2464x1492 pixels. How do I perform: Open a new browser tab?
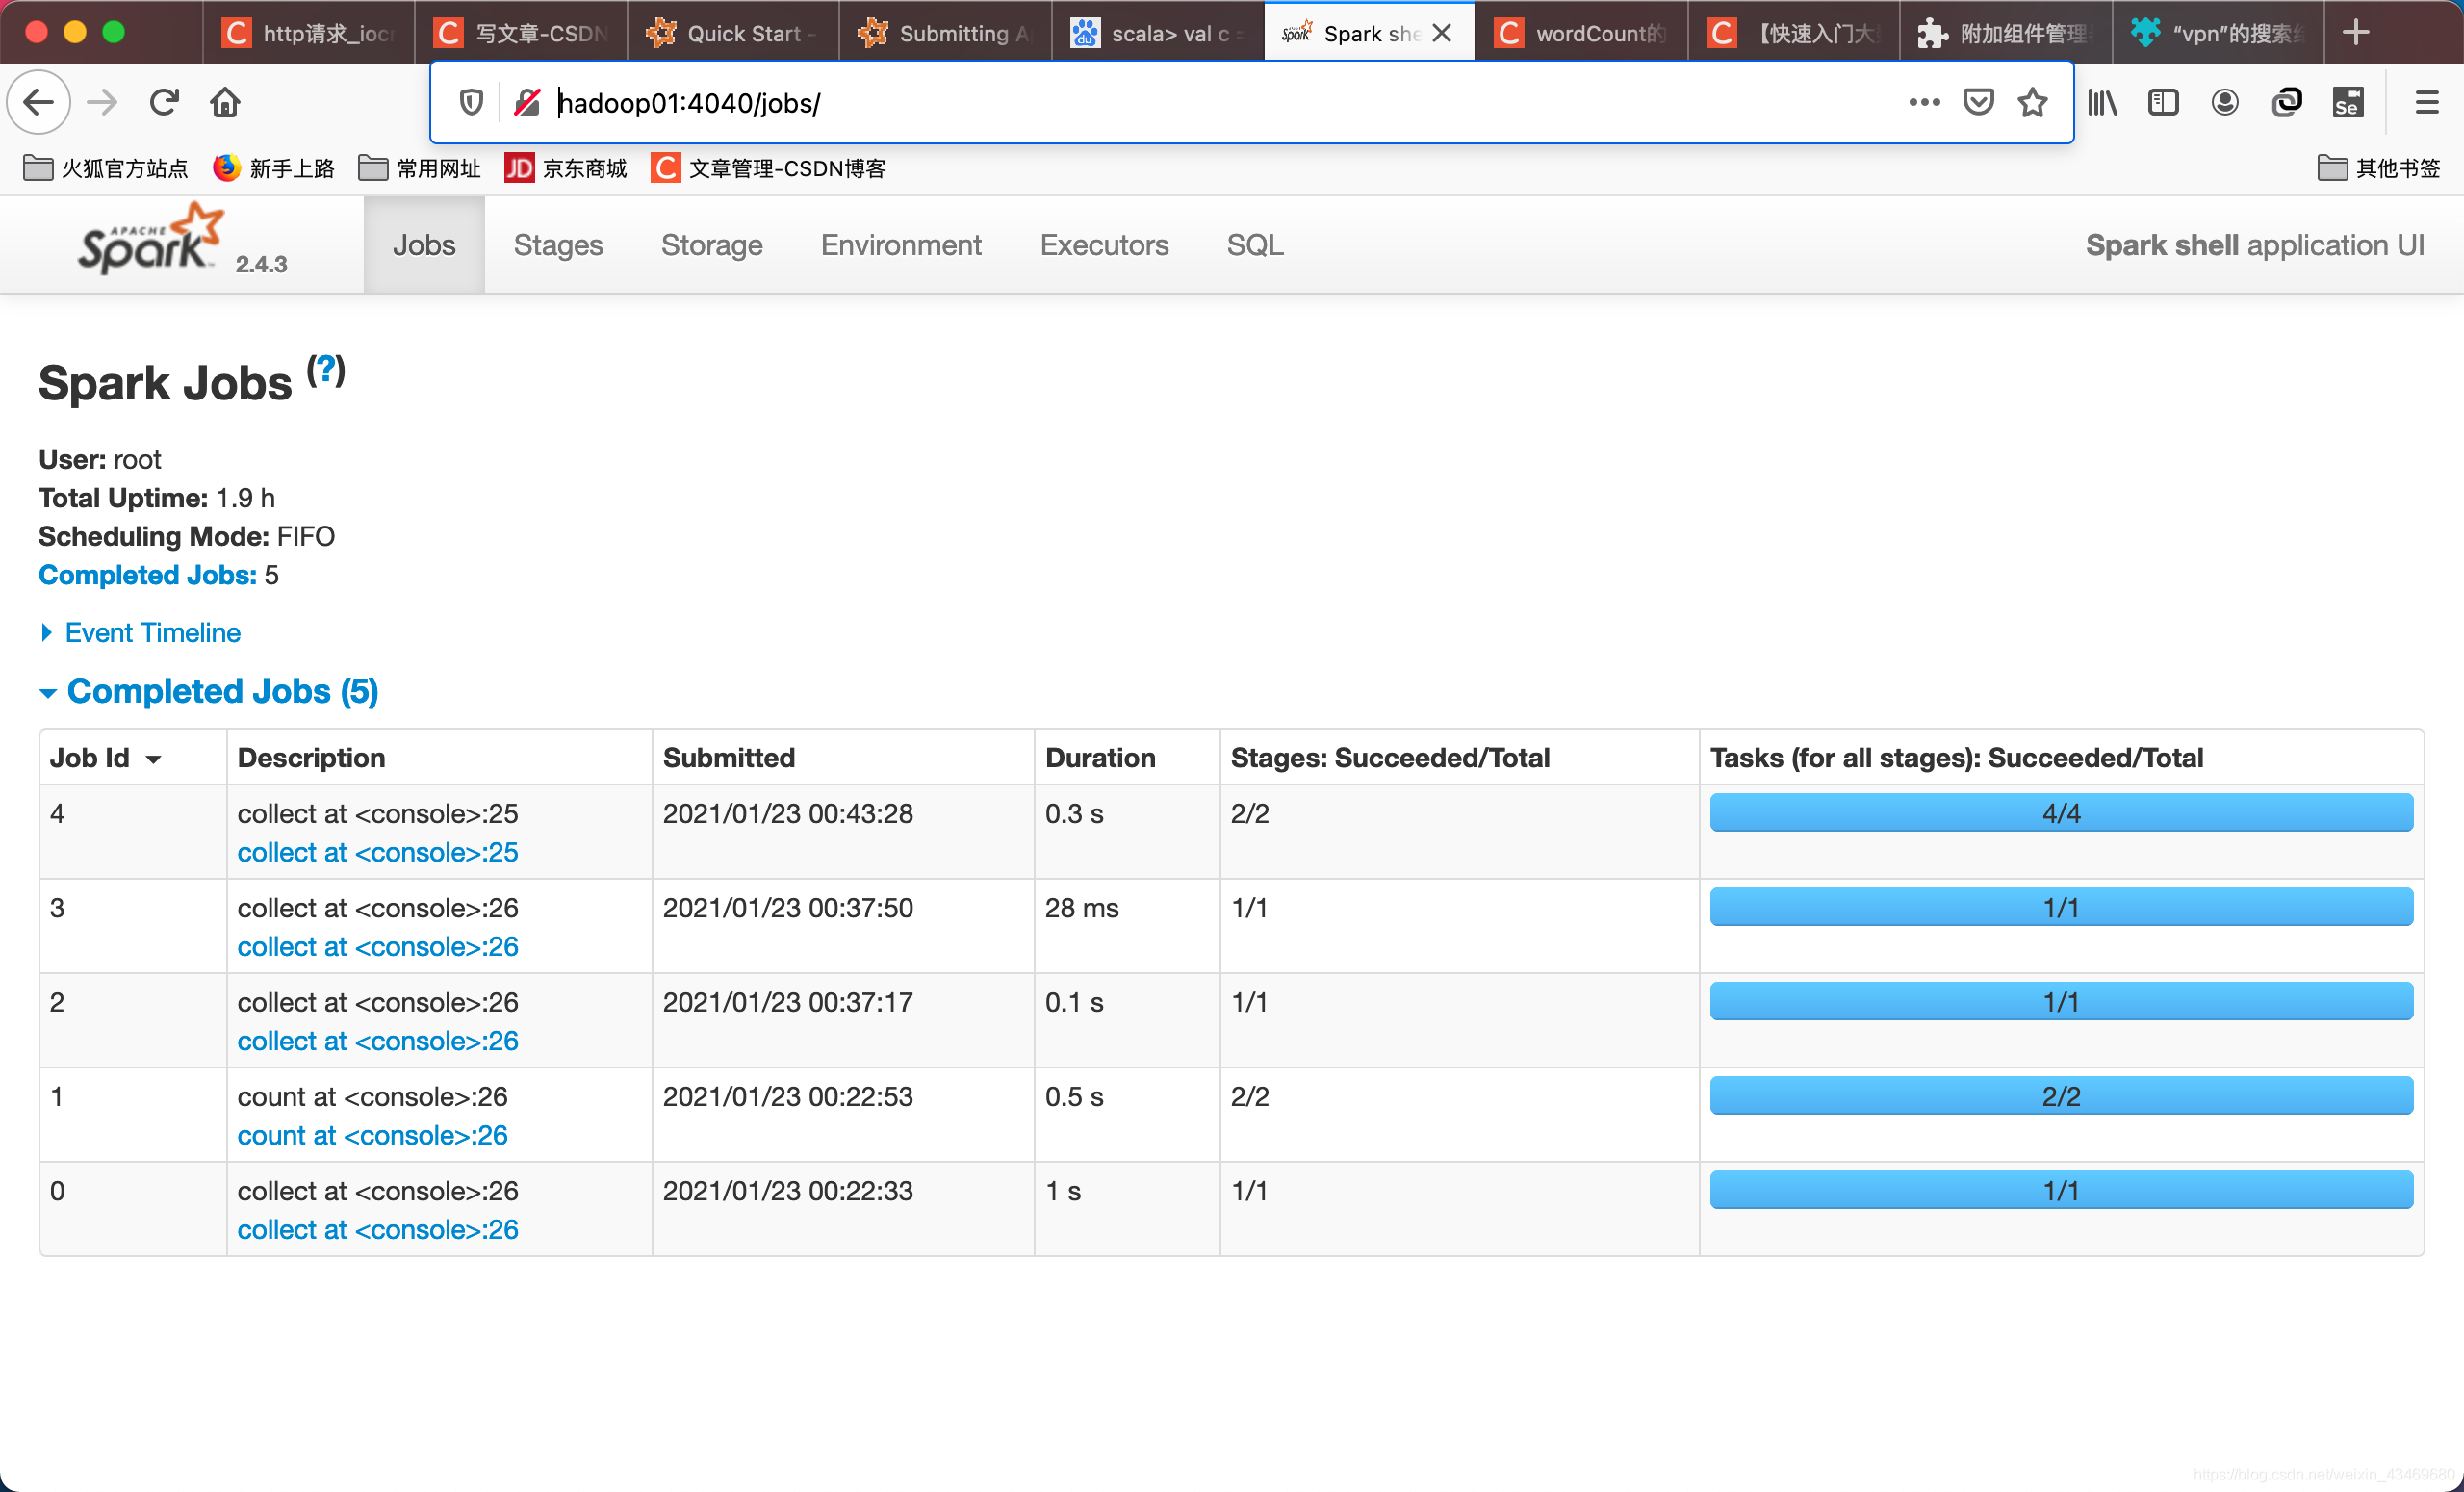tap(2356, 32)
